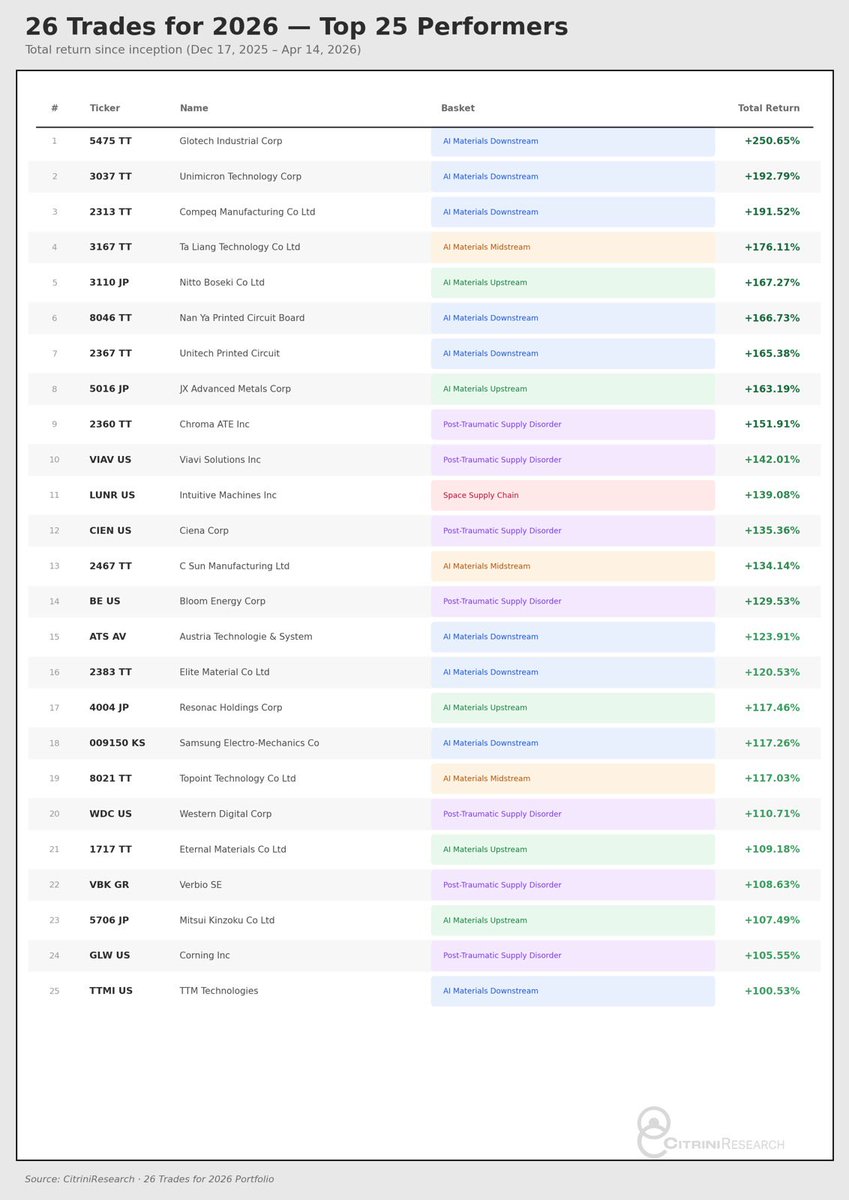The width and height of the screenshot is (849, 1200).
Task: Click the +139.08% return value
Action: coord(772,495)
